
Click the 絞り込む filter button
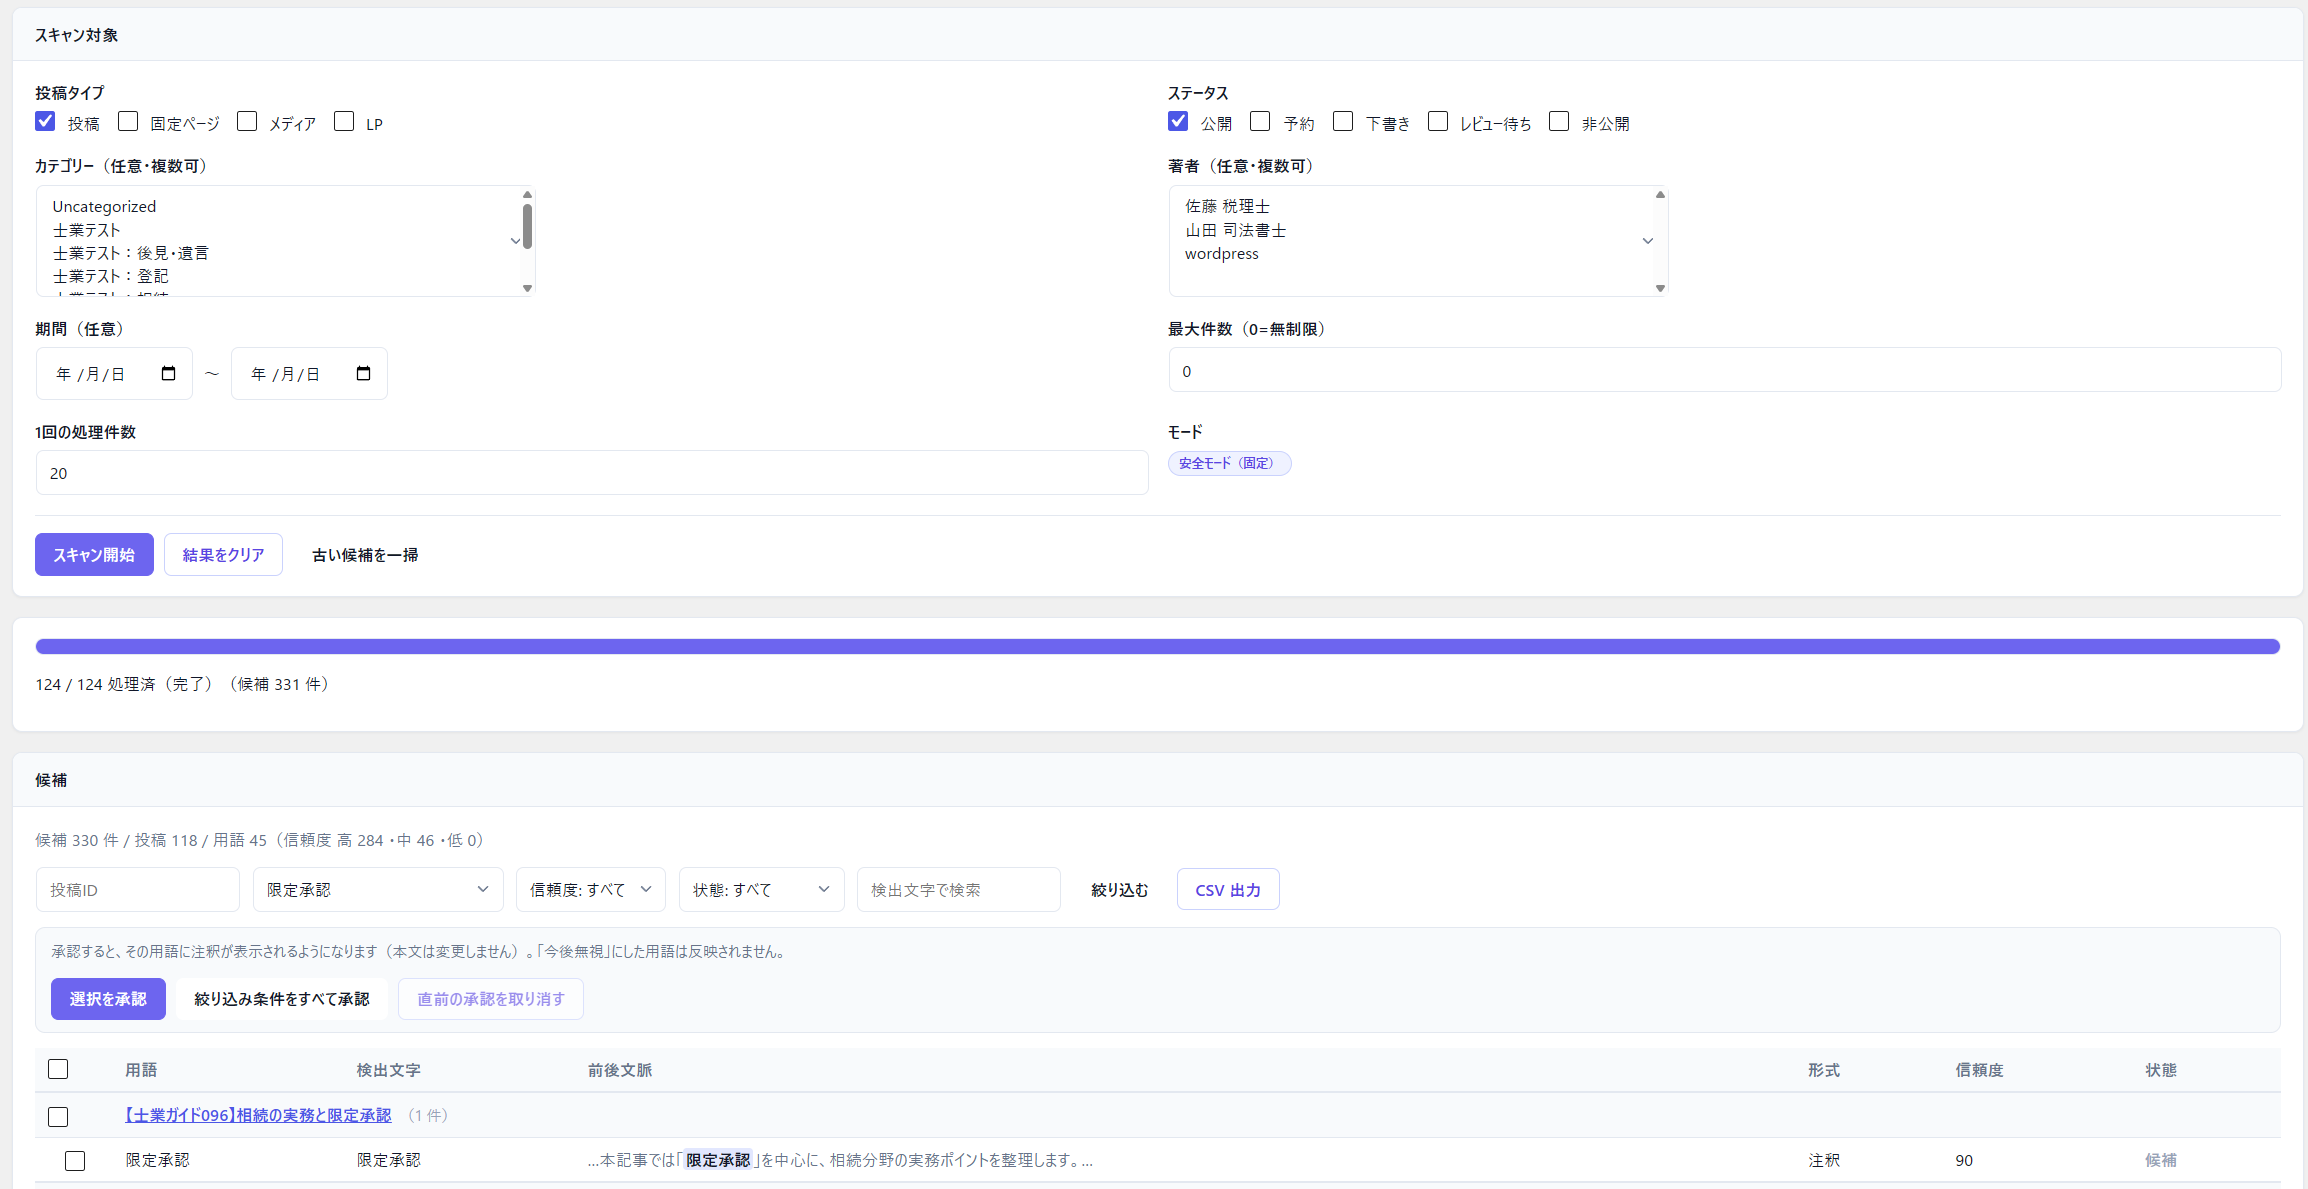(x=1119, y=890)
